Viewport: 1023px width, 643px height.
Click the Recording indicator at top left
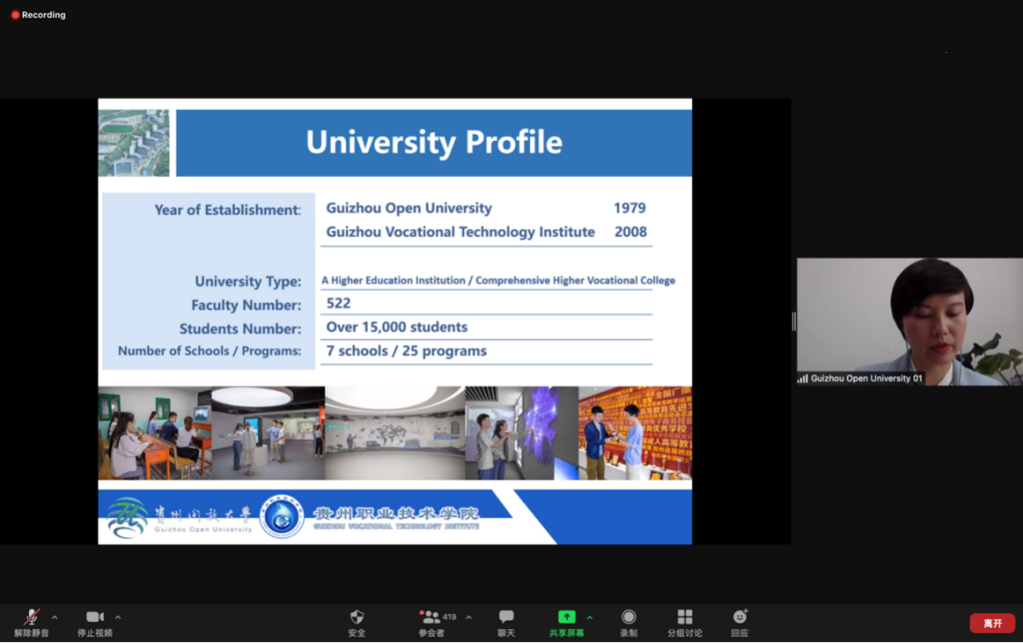(x=38, y=15)
